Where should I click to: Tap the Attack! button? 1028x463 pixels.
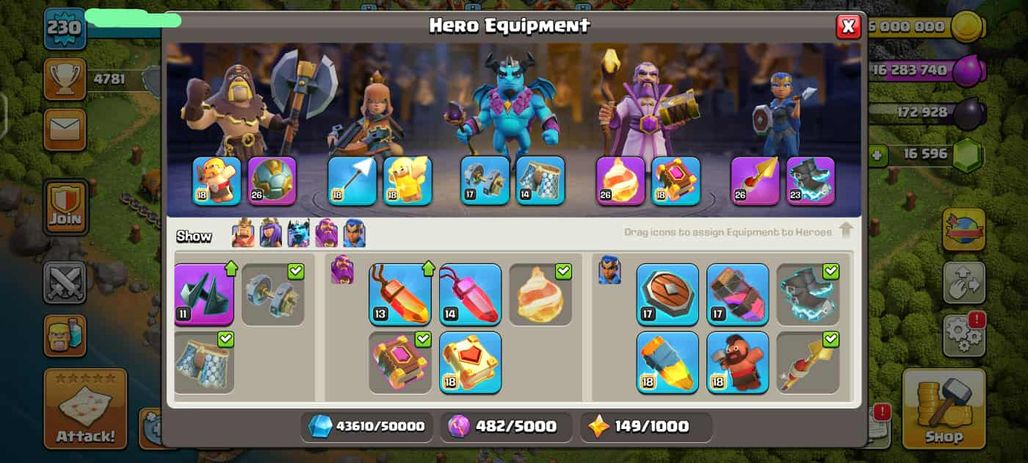(x=85, y=409)
